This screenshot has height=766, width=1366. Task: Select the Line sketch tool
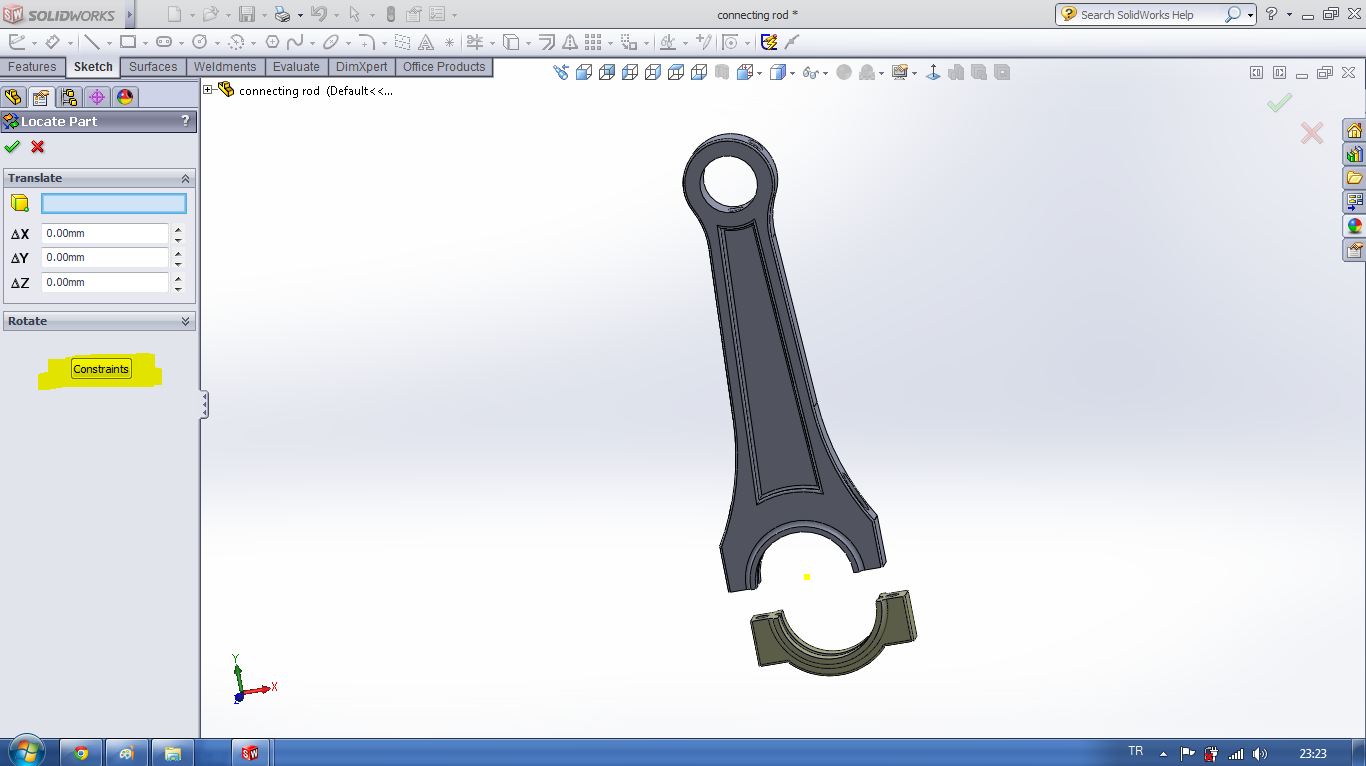coord(91,42)
